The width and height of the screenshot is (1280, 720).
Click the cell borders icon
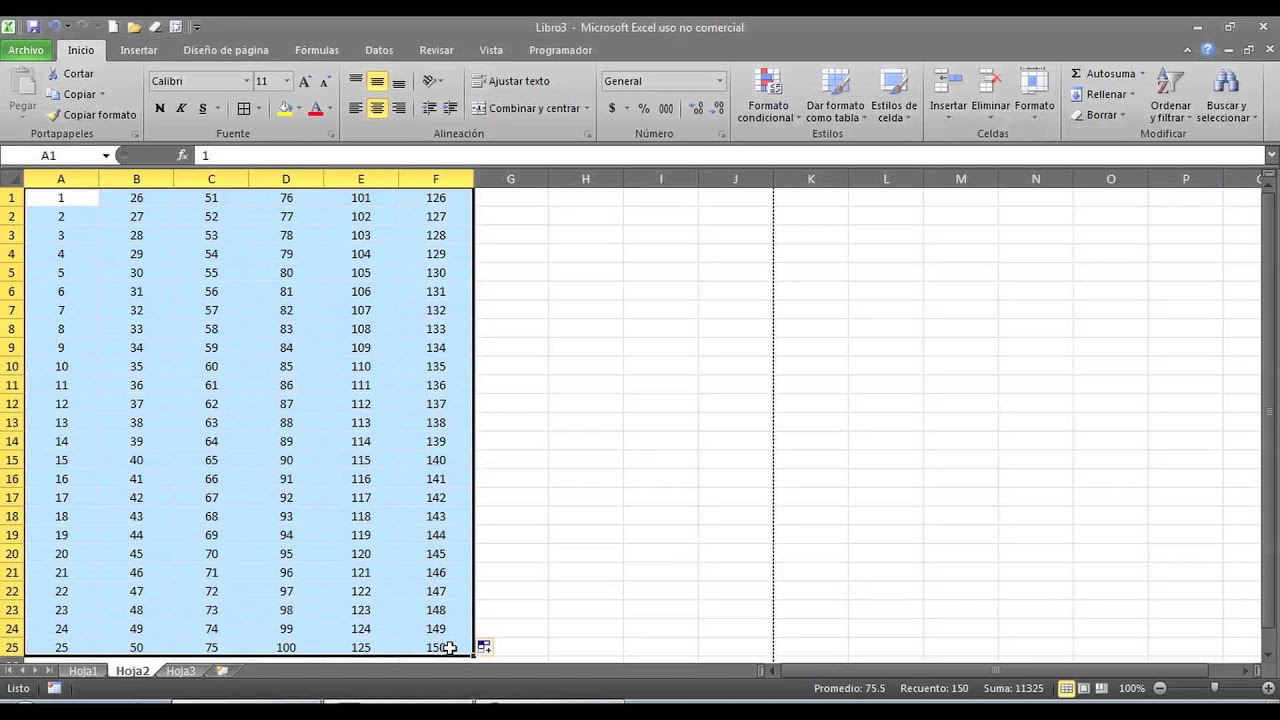pyautogui.click(x=244, y=108)
